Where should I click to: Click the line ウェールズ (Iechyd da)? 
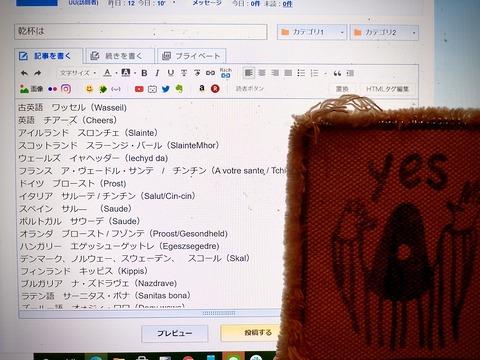pyautogui.click(x=93, y=158)
